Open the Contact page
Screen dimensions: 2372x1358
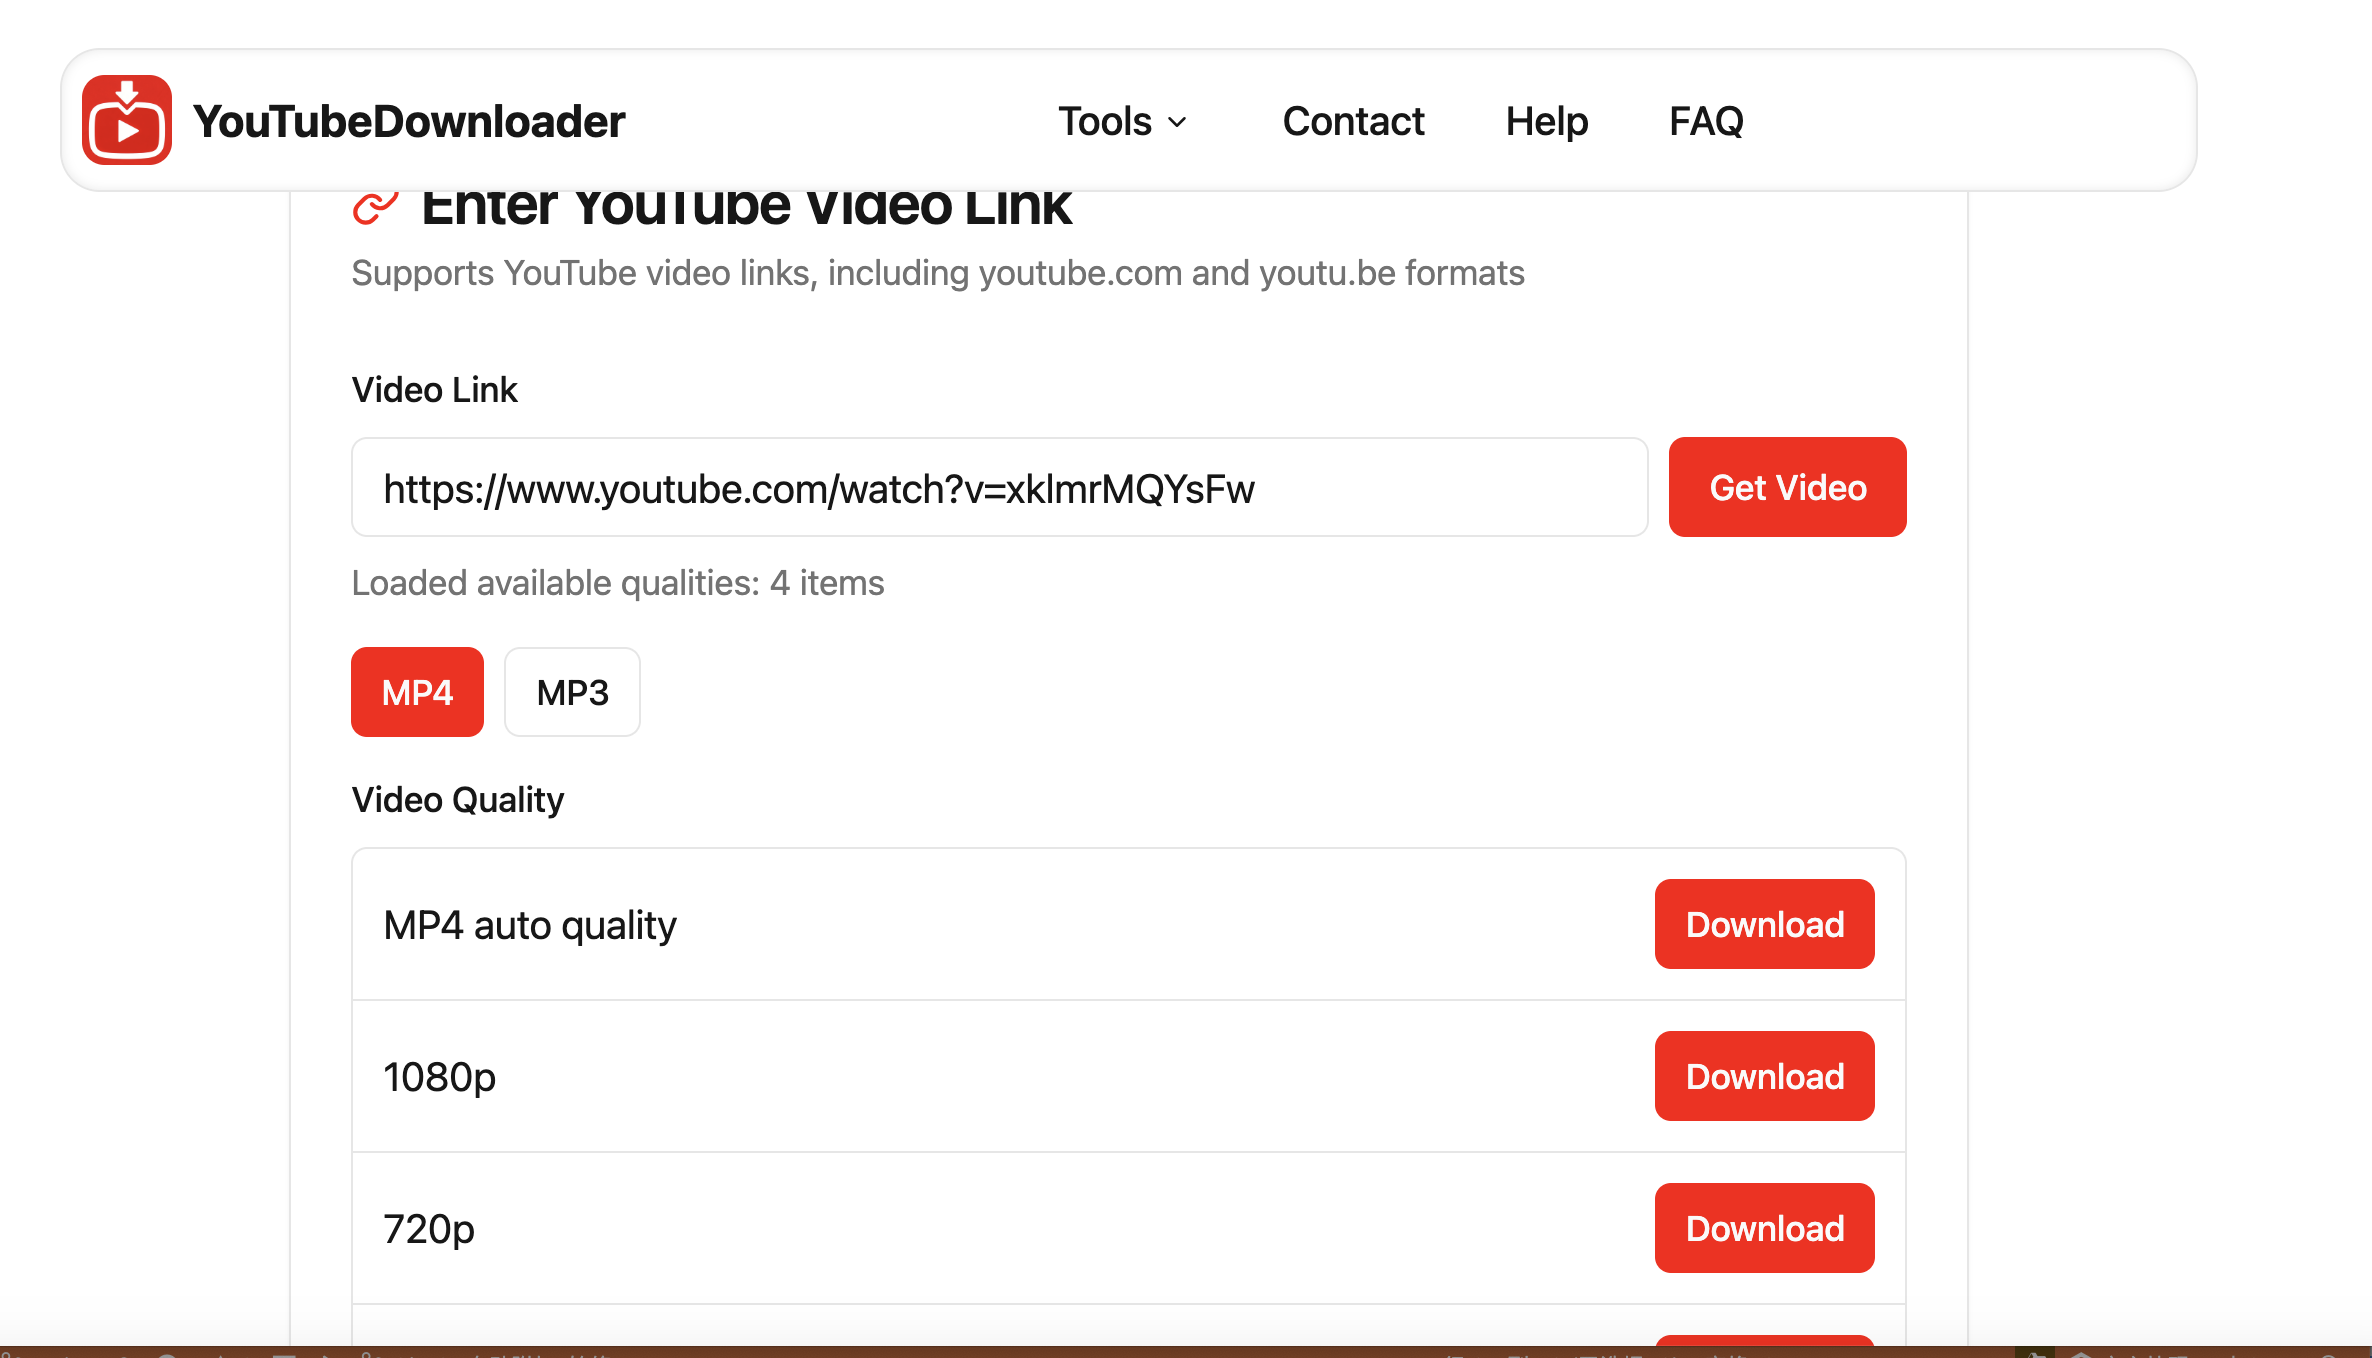tap(1353, 121)
